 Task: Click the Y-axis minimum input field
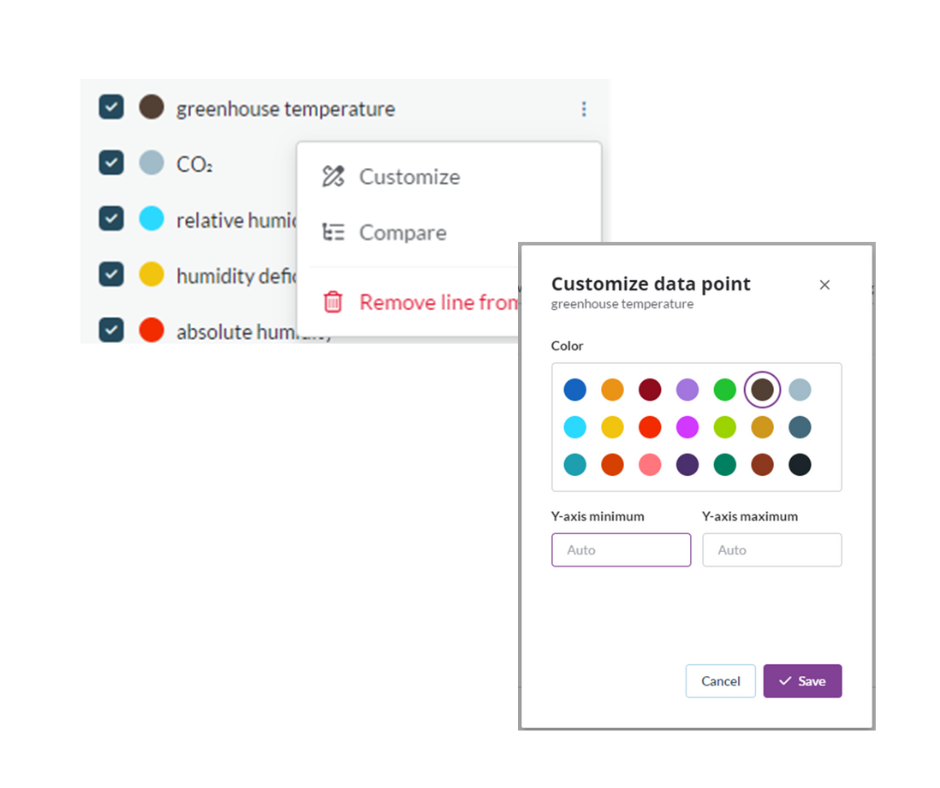pos(621,550)
